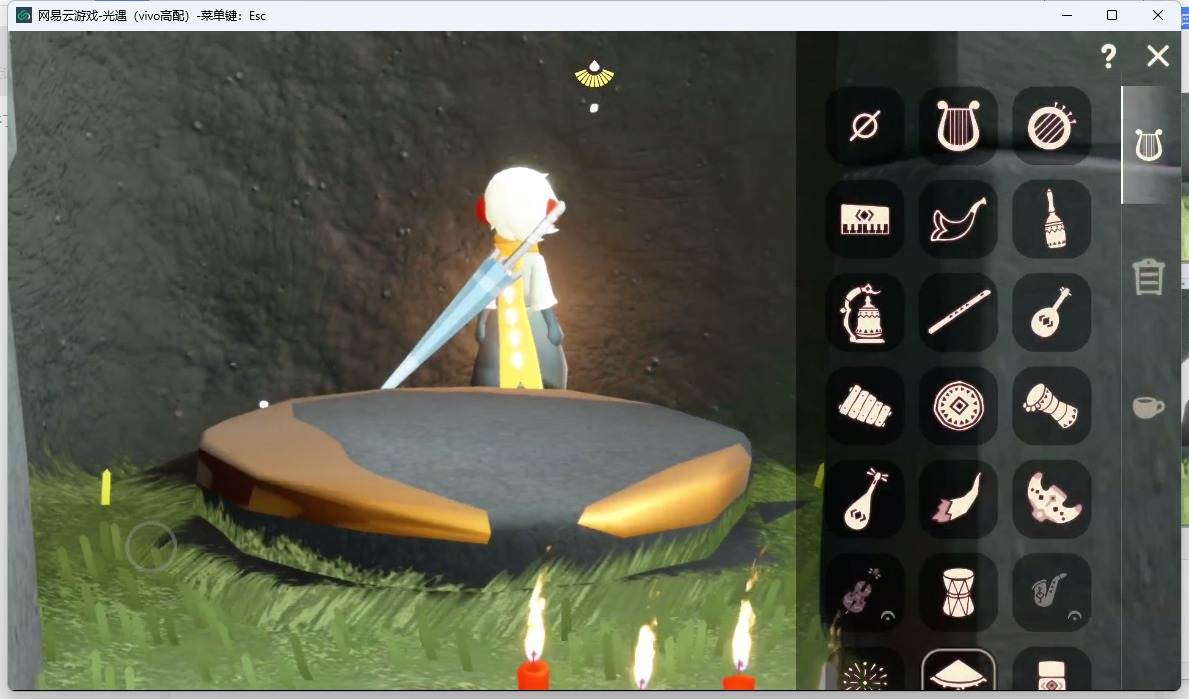Open the clipboard category tab
This screenshot has height=699, width=1189.
click(x=1148, y=276)
